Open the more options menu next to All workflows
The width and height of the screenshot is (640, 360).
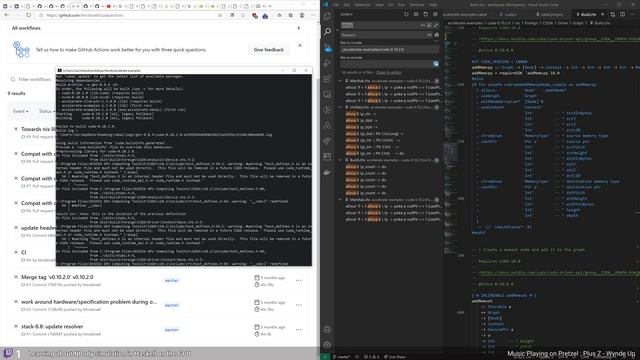[x=299, y=28]
